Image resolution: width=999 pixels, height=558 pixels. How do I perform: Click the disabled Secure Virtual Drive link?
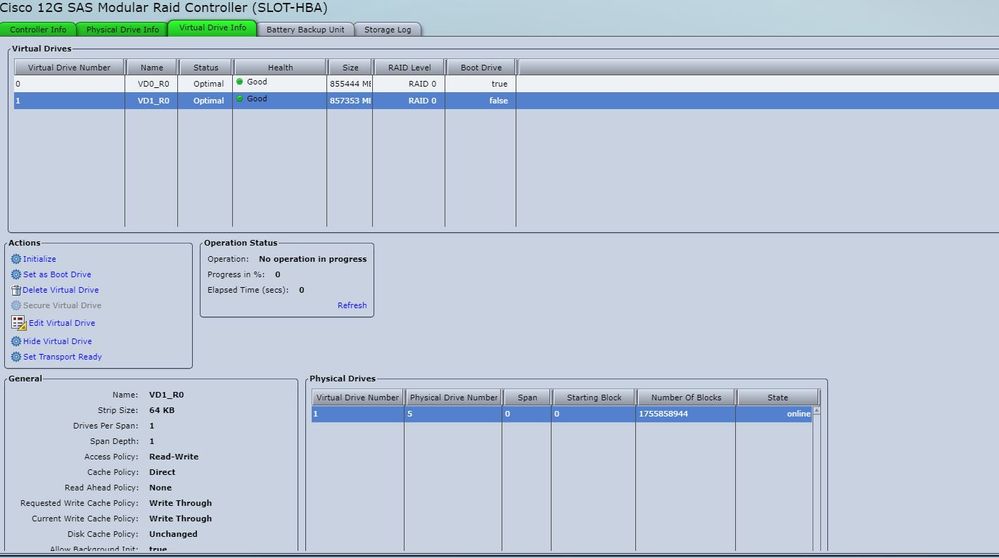tap(62, 306)
